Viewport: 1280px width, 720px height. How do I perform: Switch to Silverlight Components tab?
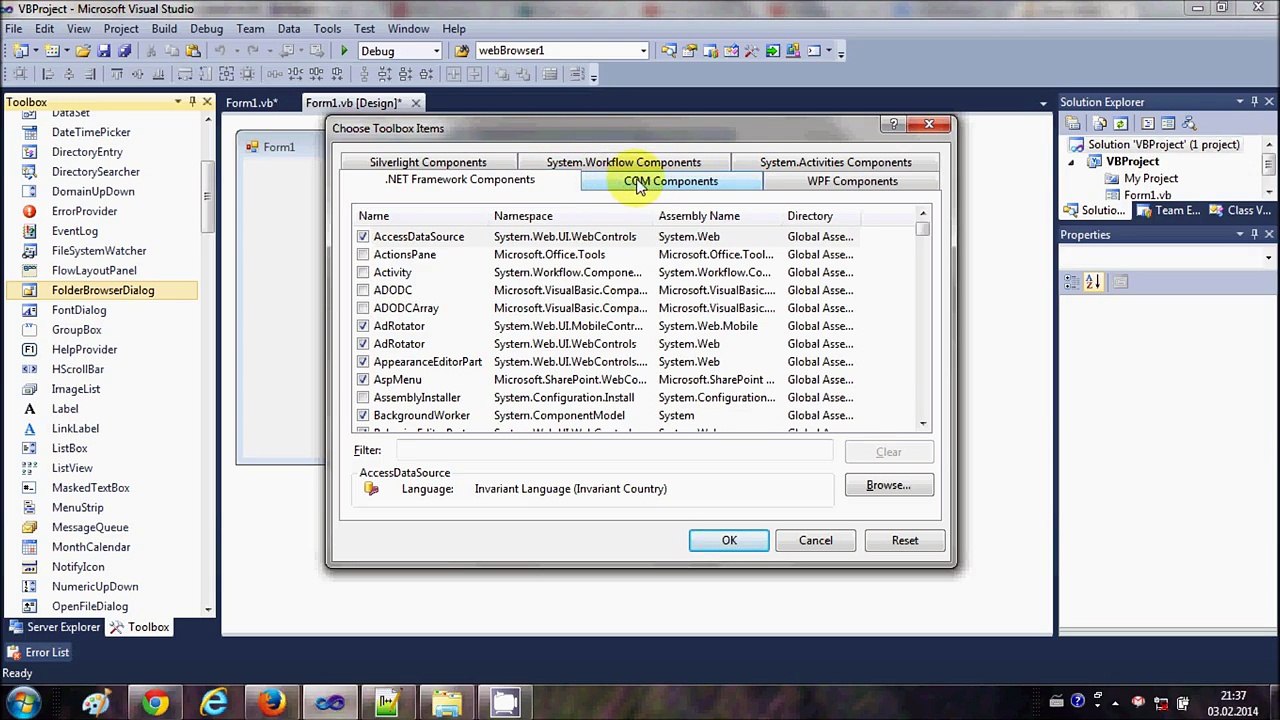click(x=428, y=162)
